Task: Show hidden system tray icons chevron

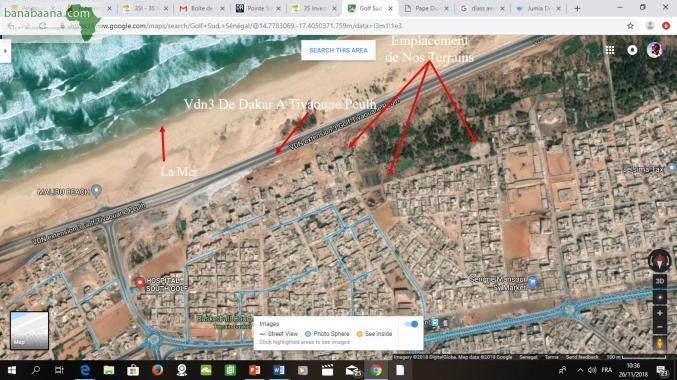Action: tap(580, 370)
